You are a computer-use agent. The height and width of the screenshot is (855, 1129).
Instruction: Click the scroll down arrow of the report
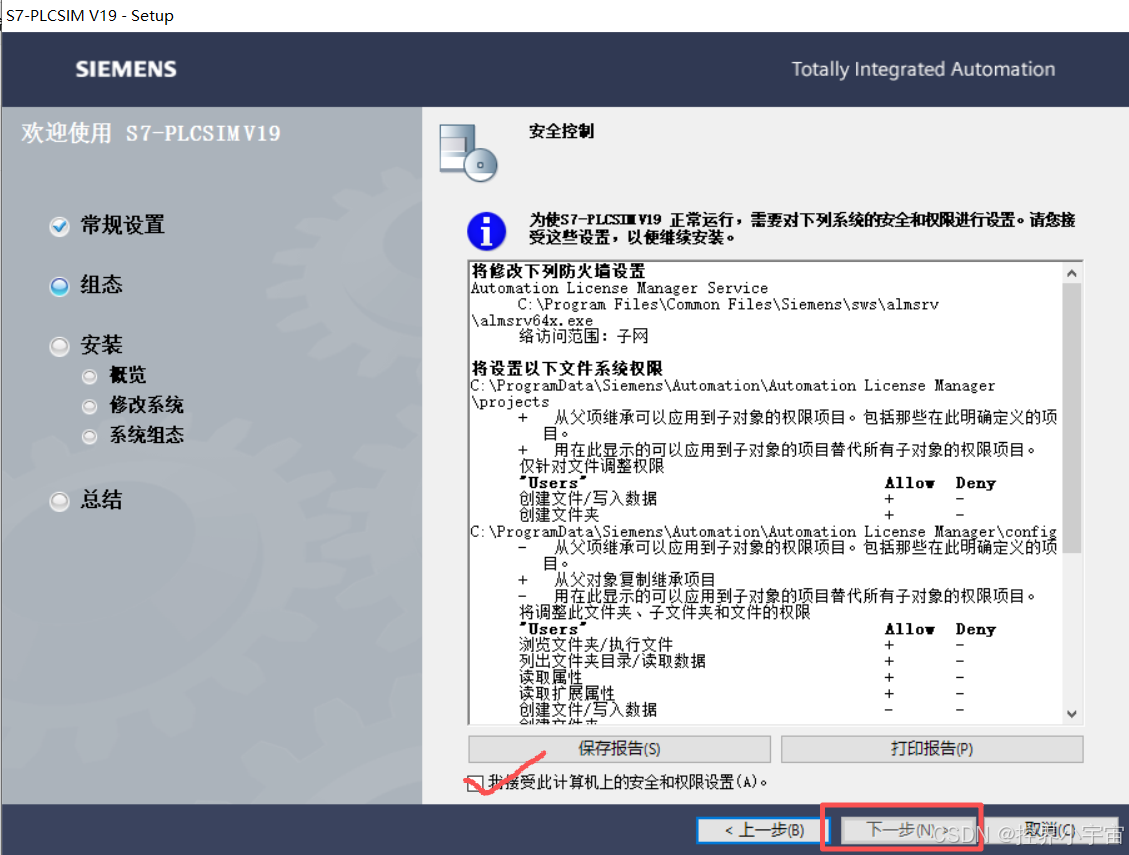1071,714
